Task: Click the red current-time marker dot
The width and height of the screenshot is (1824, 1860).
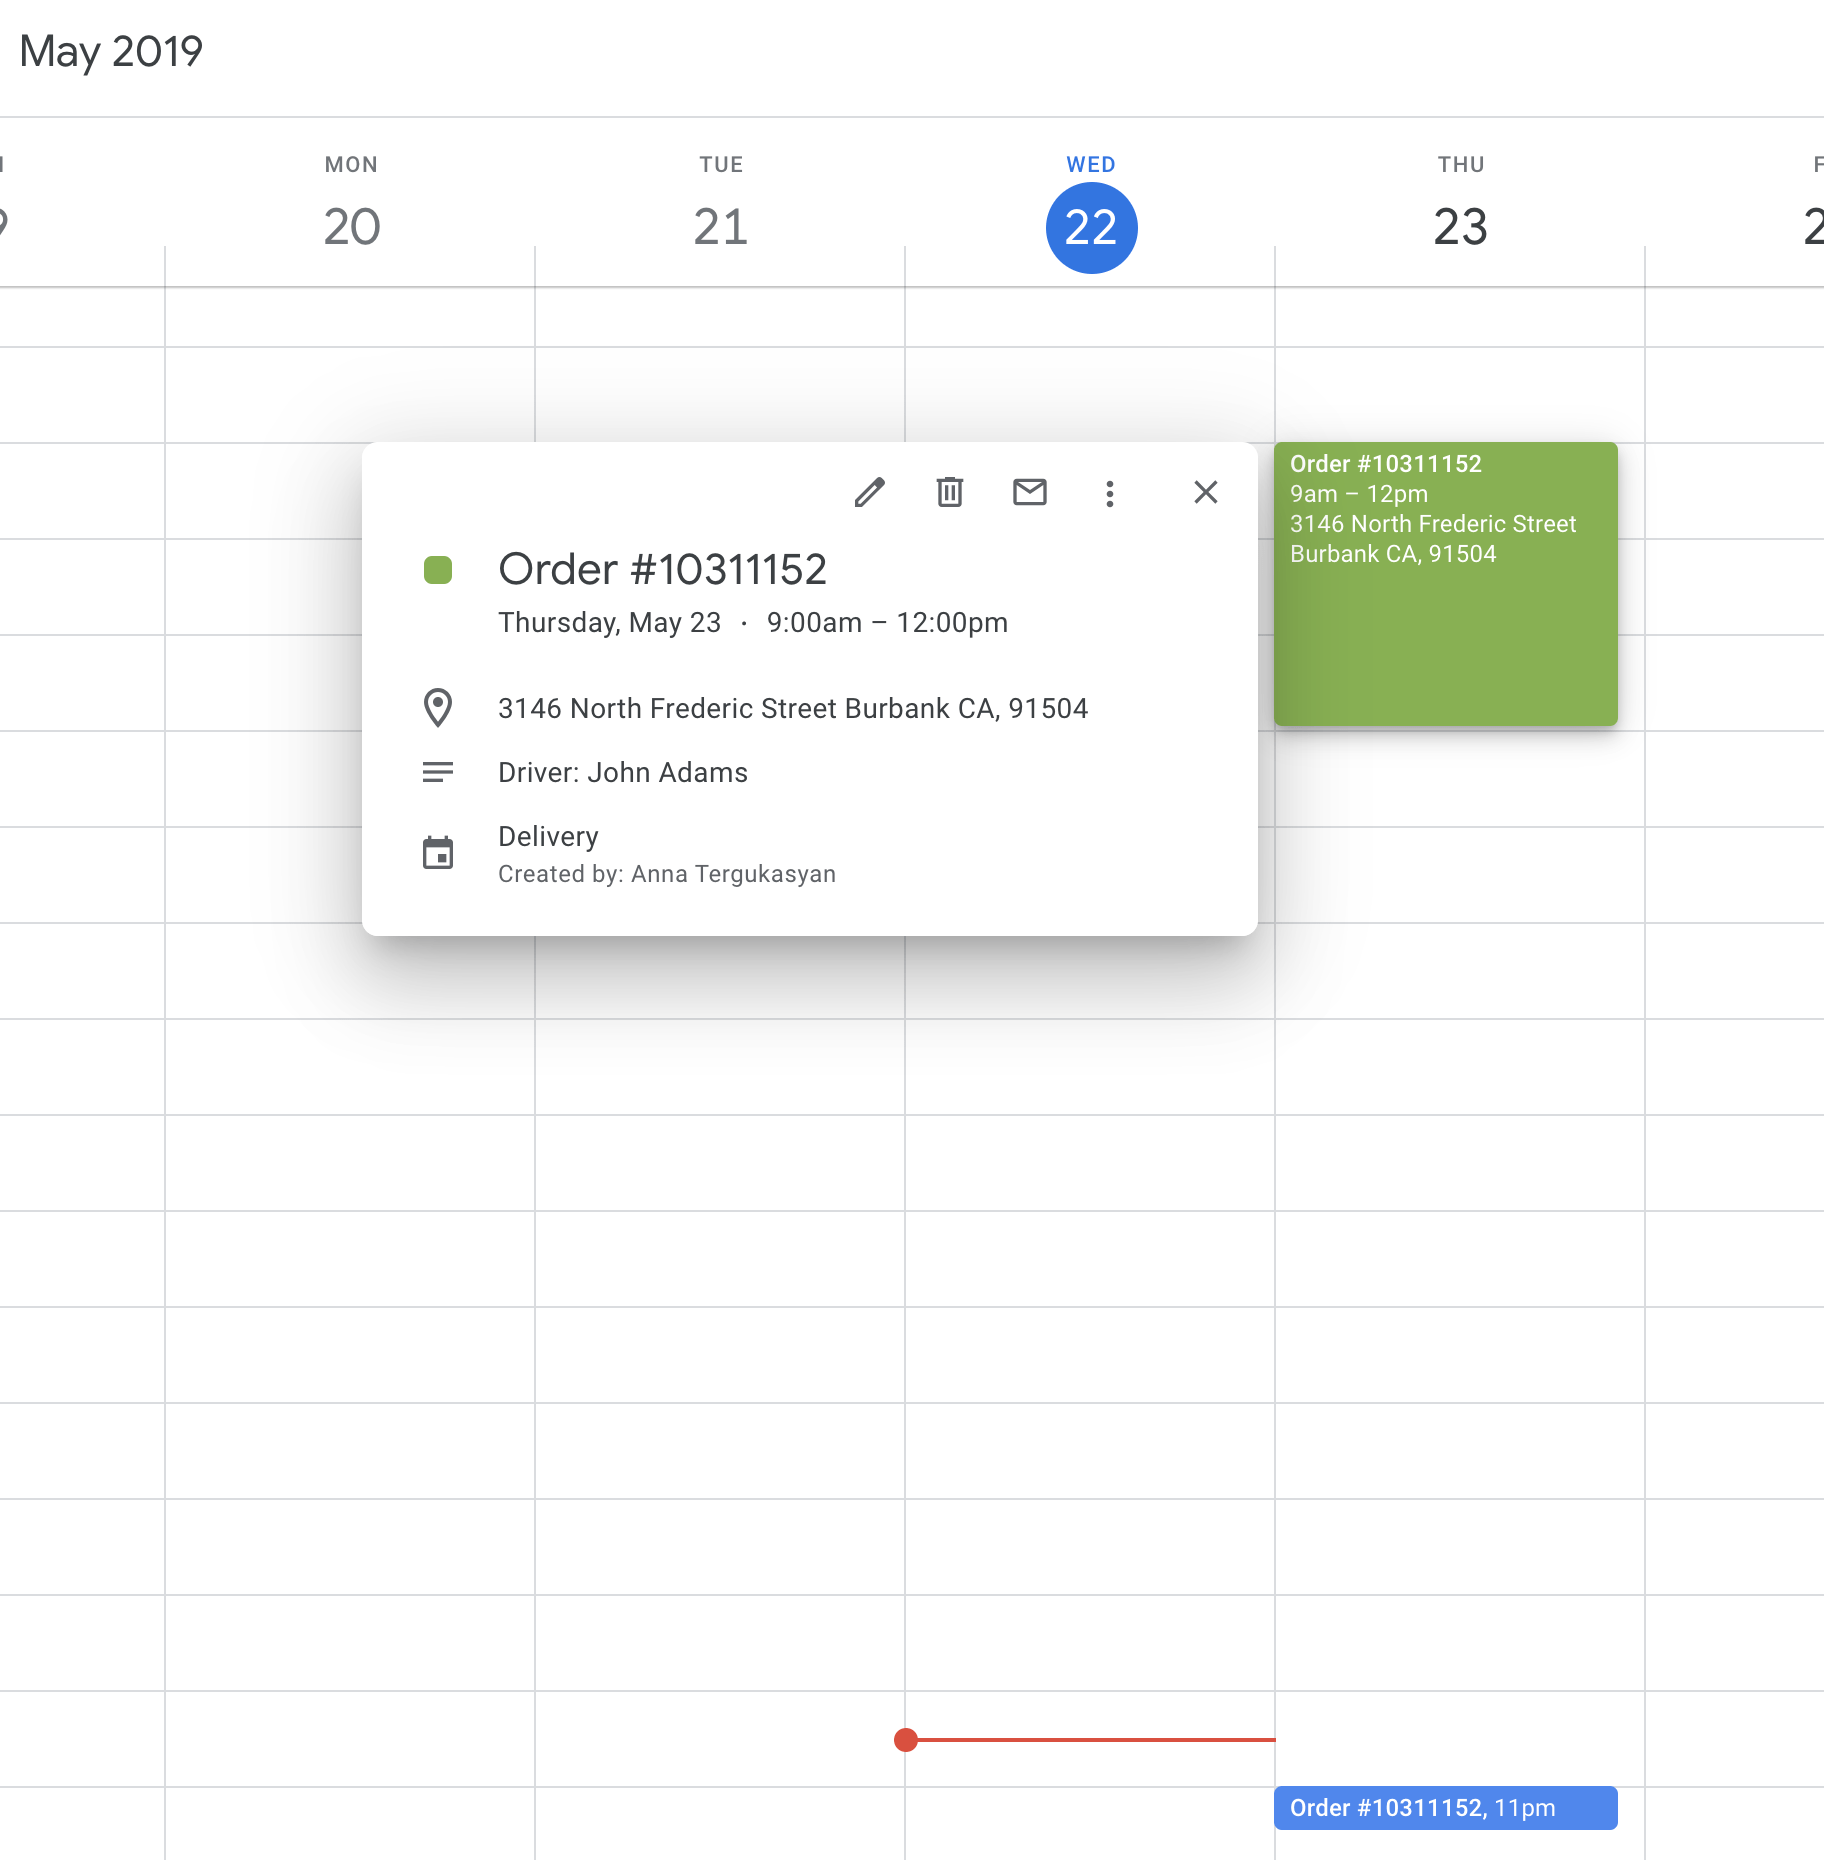Action: (x=906, y=1740)
